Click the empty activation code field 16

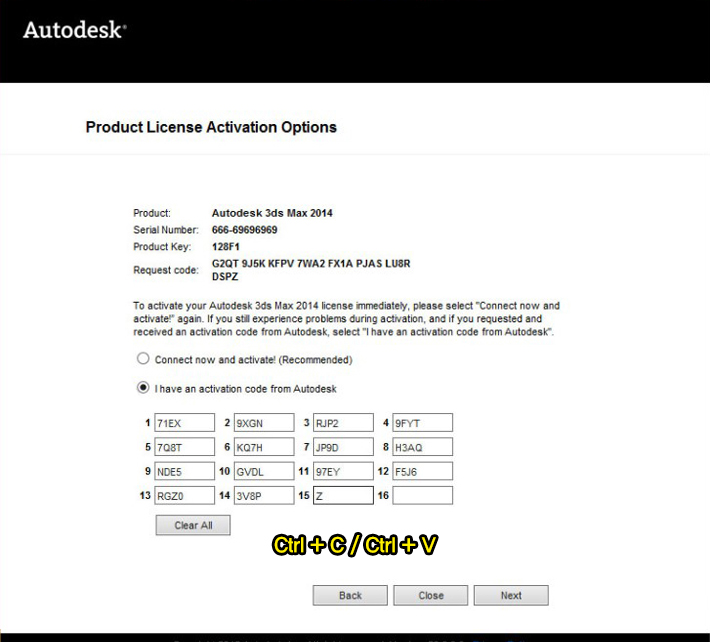422,495
